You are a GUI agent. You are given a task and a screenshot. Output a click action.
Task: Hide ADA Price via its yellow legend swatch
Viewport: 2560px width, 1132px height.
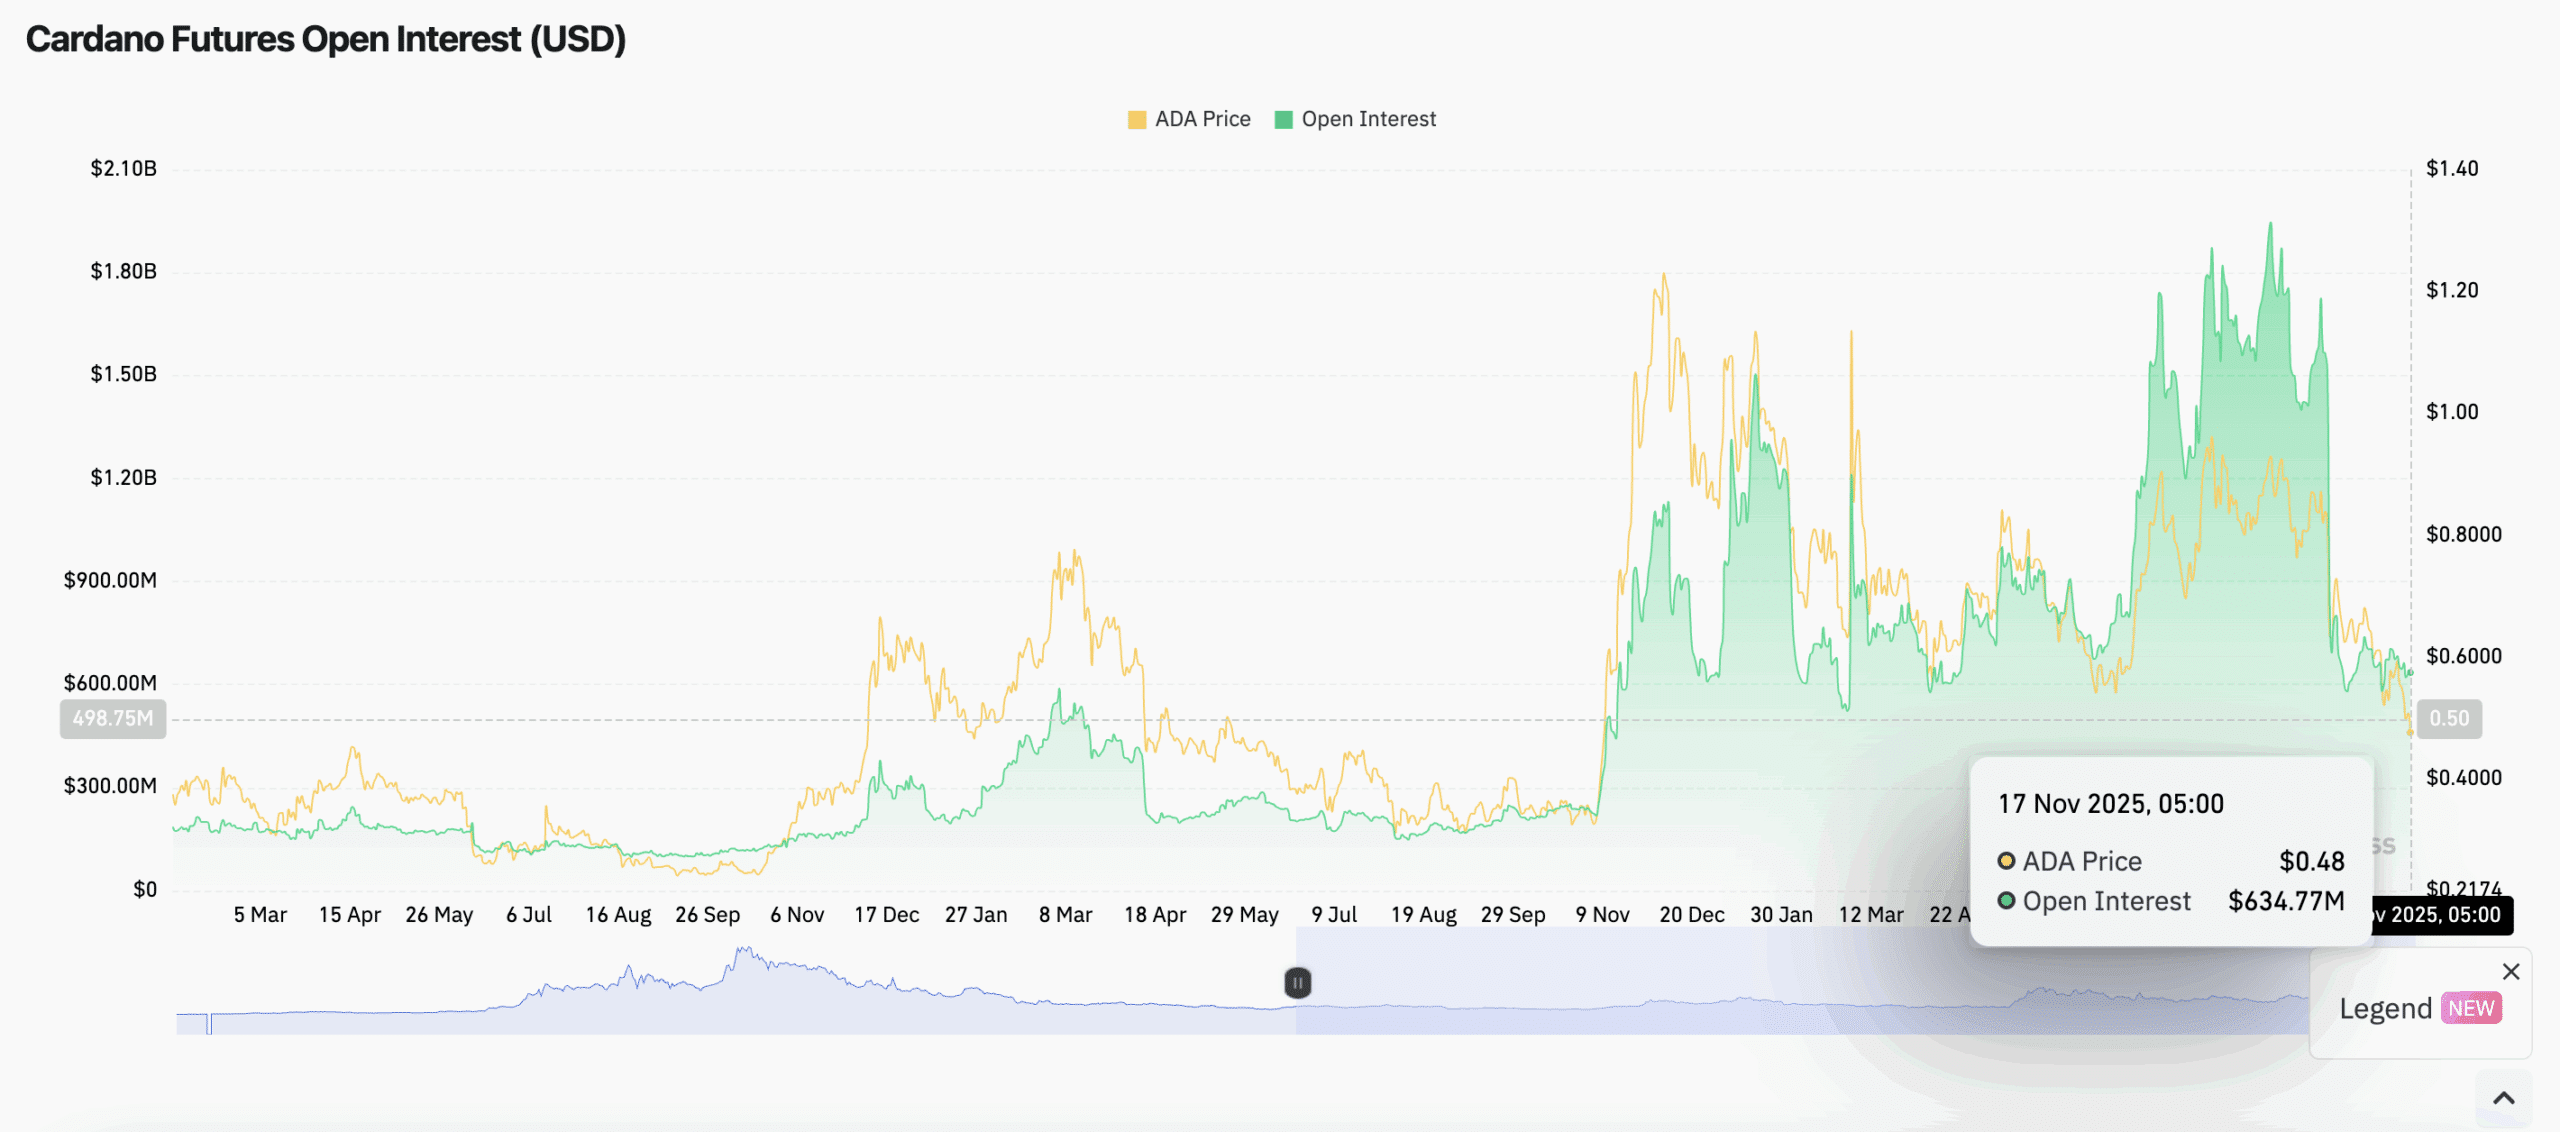[1135, 118]
